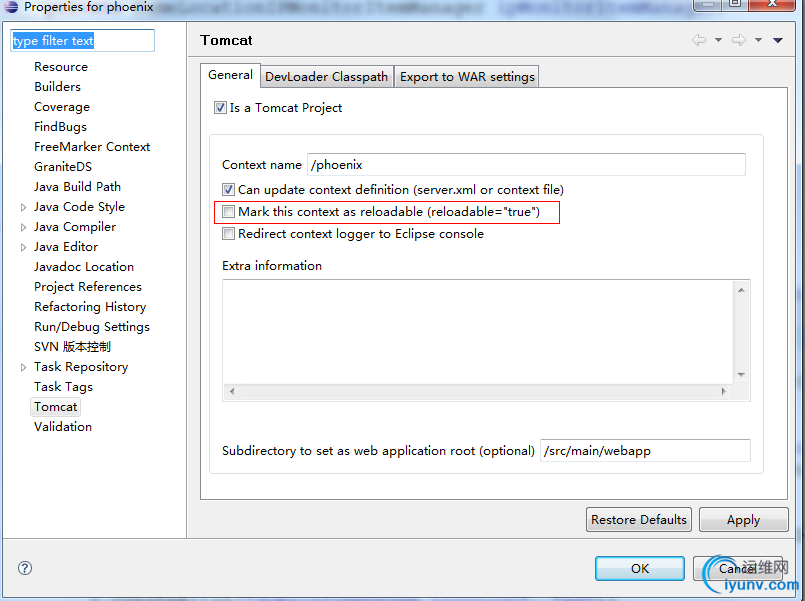This screenshot has width=805, height=601.
Task: Expand the Task Repository node
Action: point(23,367)
